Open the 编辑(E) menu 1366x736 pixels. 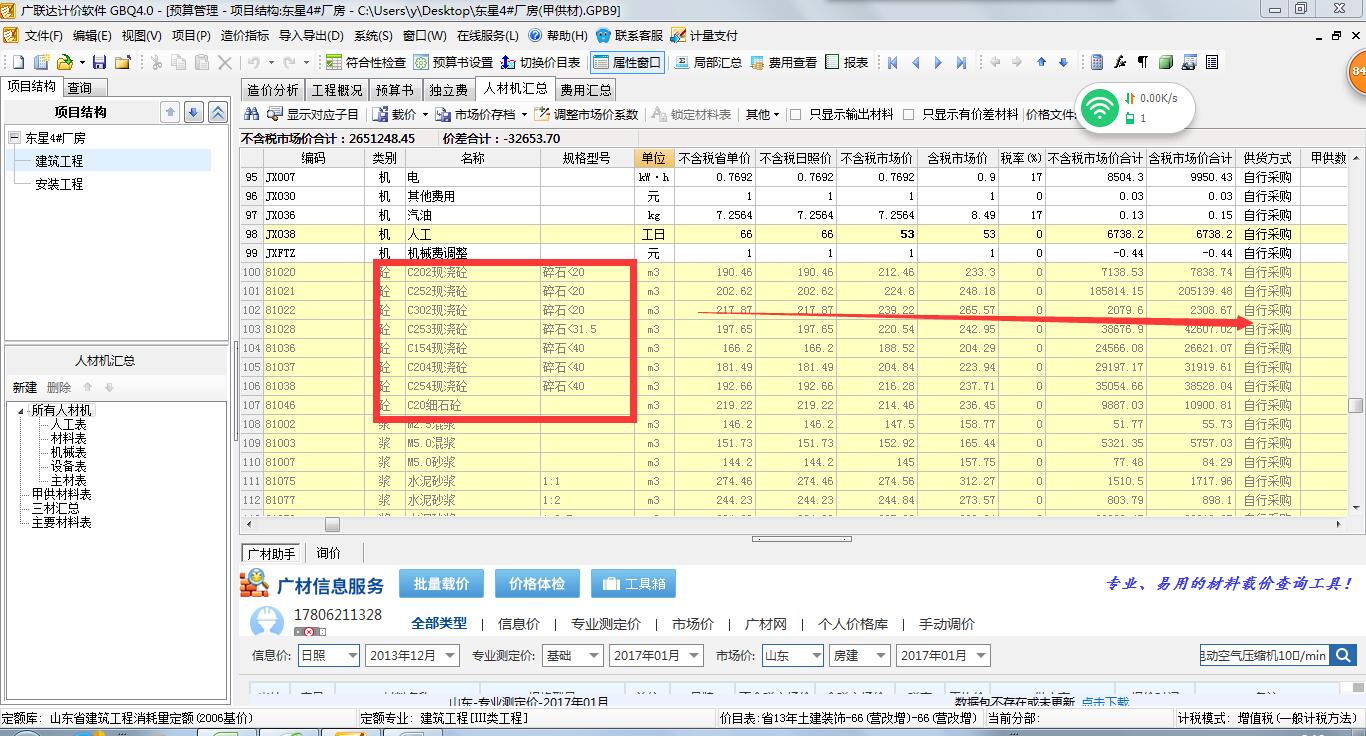[x=93, y=35]
